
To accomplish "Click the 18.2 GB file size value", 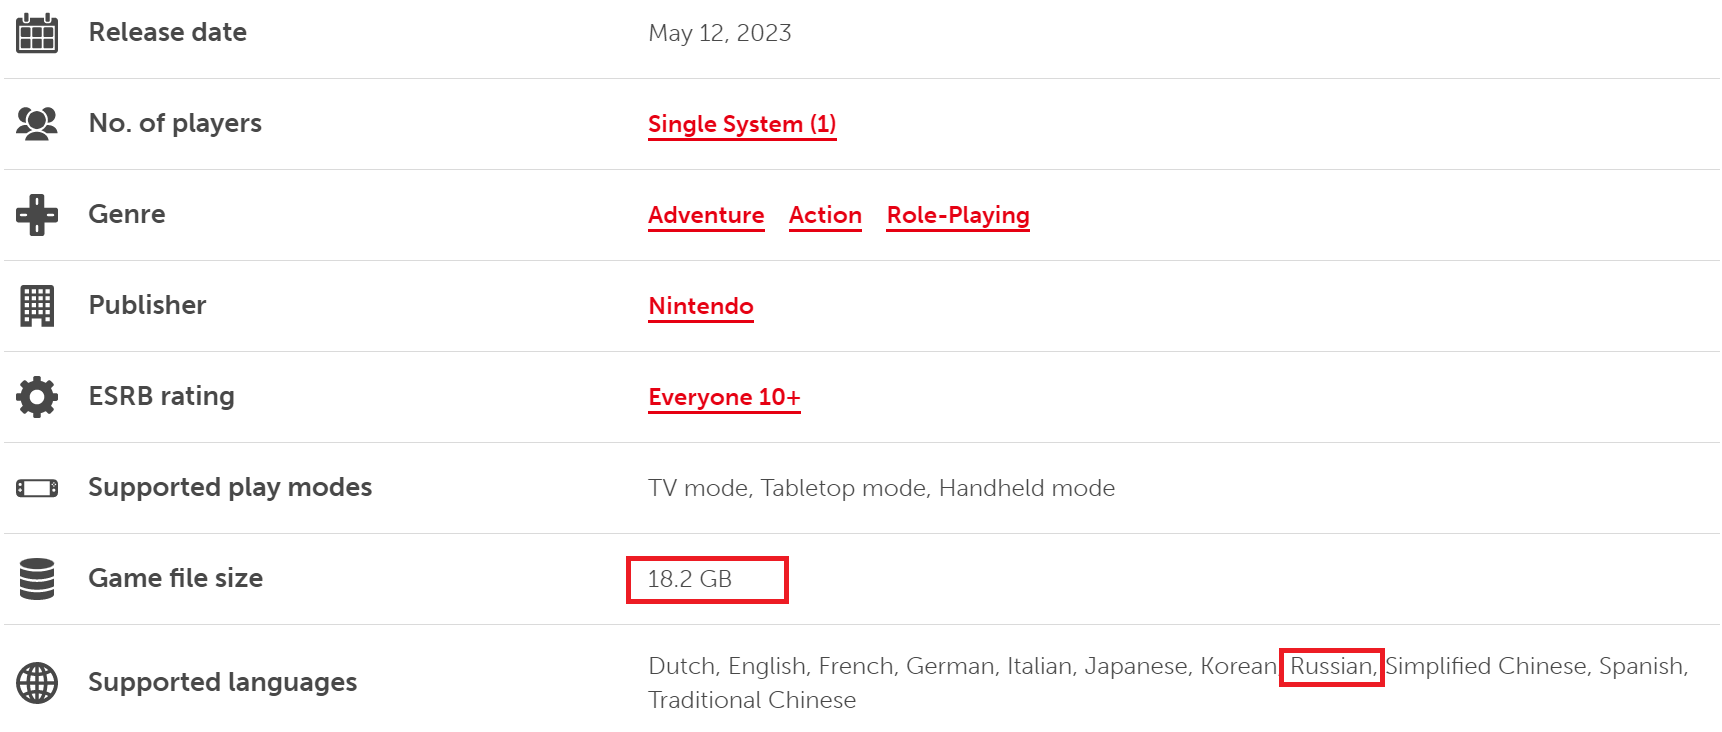I will click(690, 579).
